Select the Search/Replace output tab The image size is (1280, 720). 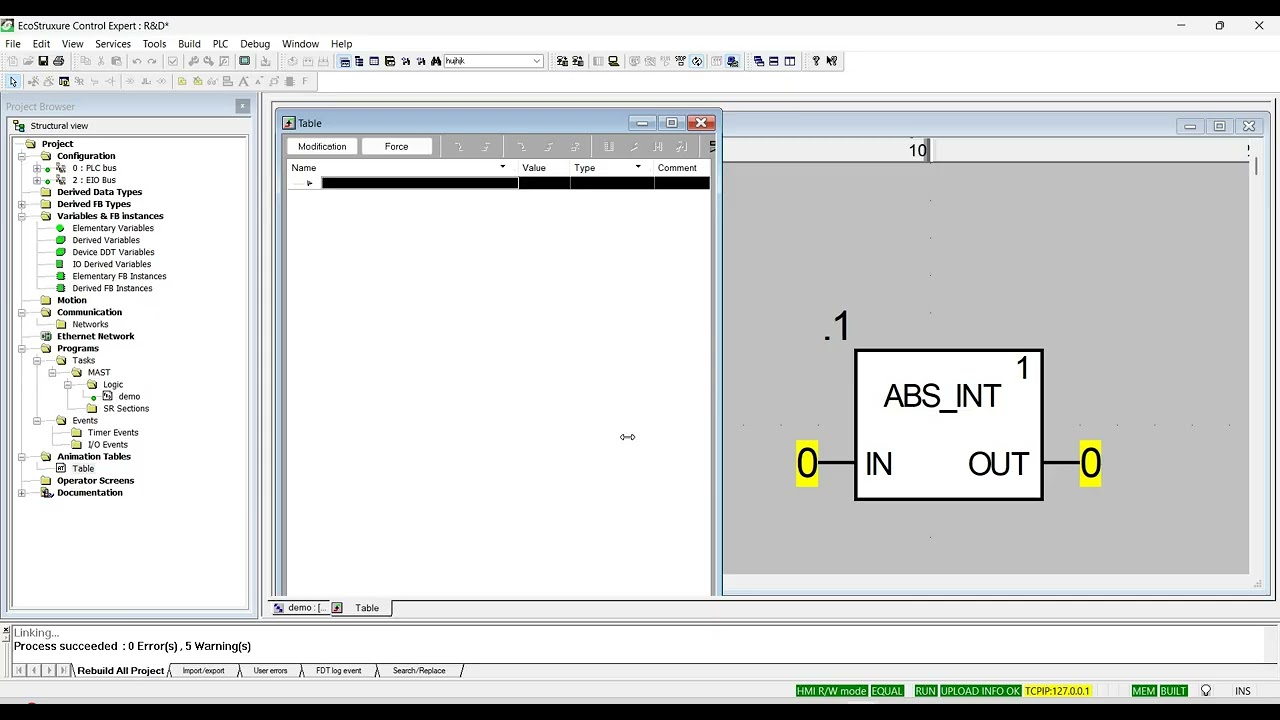click(419, 671)
